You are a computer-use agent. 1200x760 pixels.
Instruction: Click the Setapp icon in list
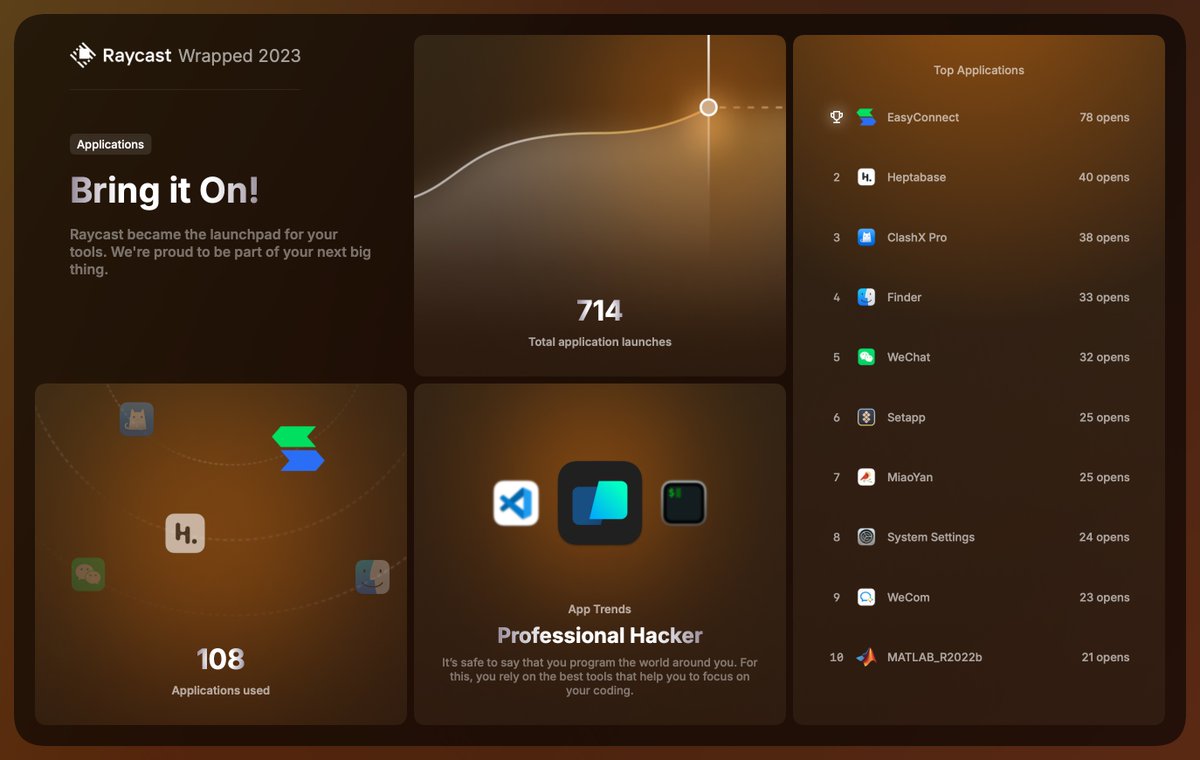coord(867,417)
